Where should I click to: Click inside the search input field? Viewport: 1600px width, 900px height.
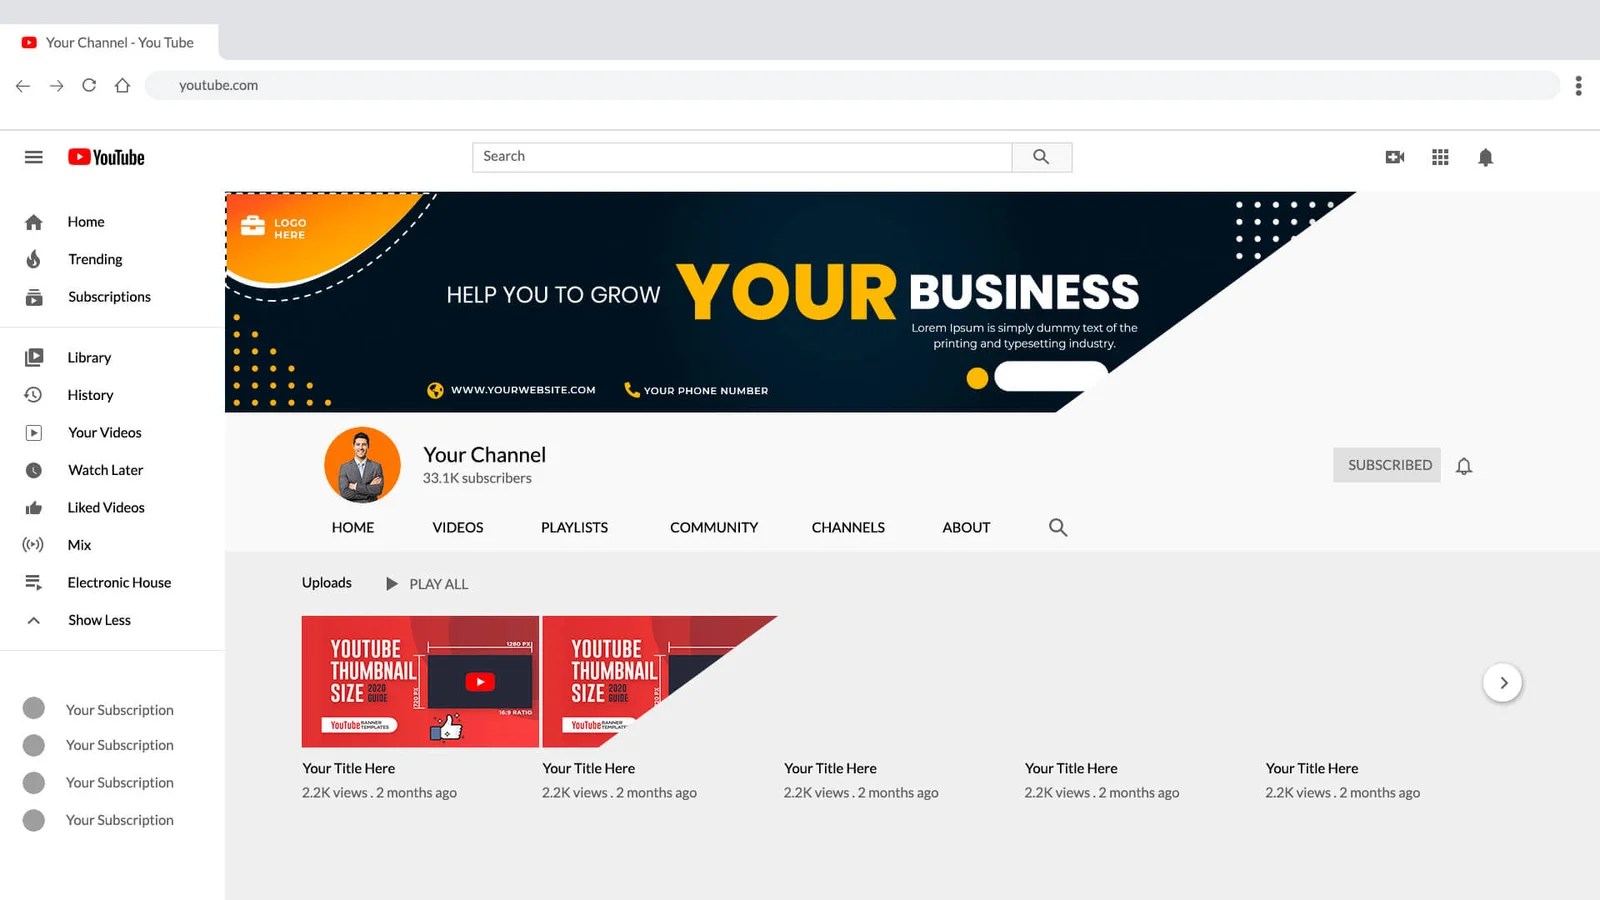pos(740,156)
